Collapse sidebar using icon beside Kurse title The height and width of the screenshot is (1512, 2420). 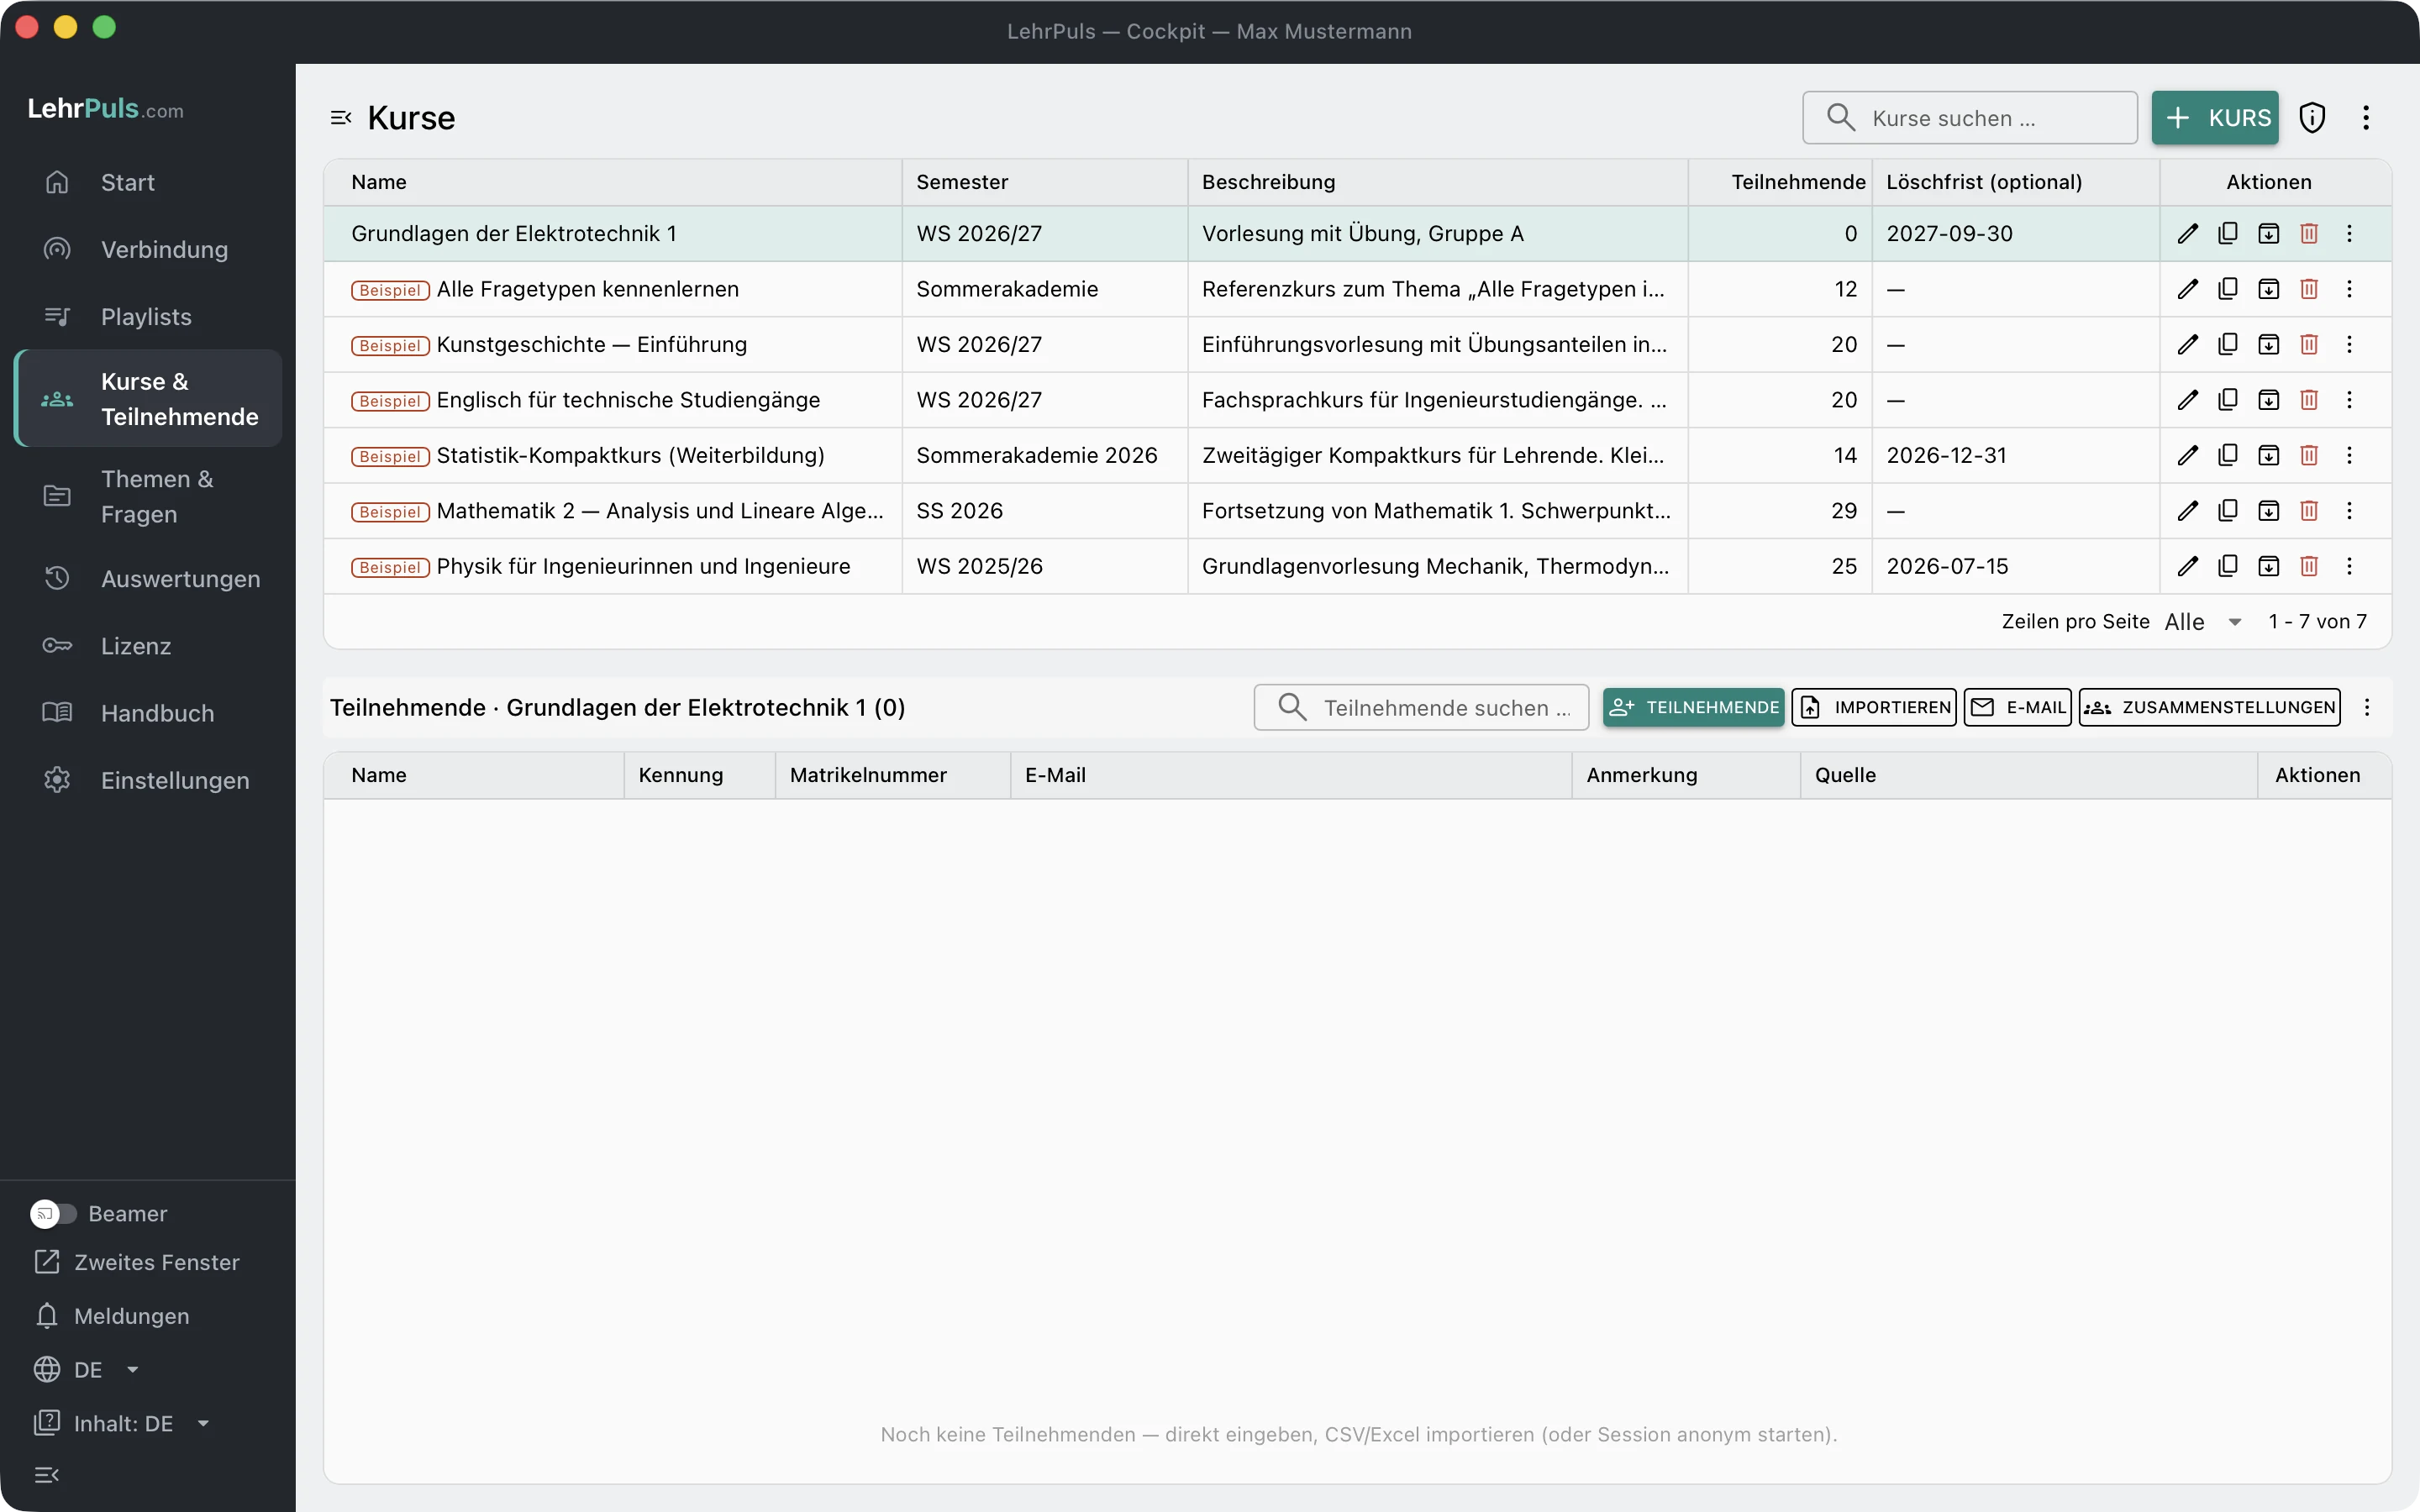click(x=341, y=118)
